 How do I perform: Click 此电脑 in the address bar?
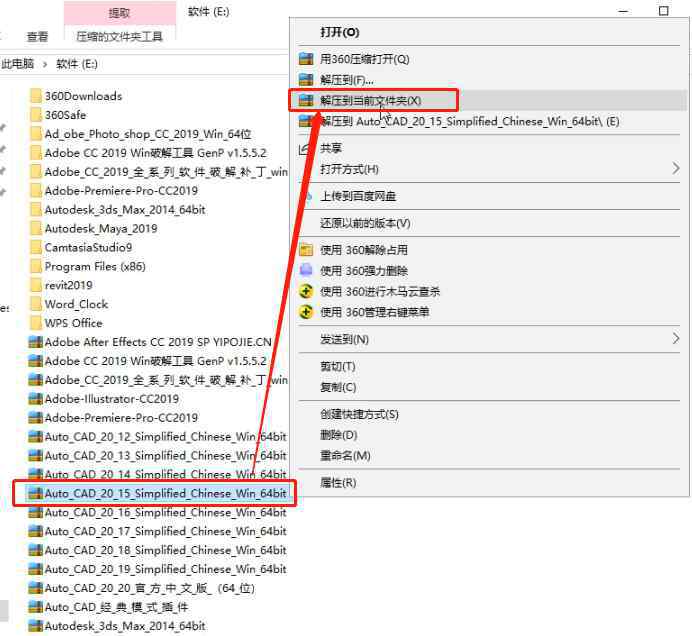click(x=18, y=64)
